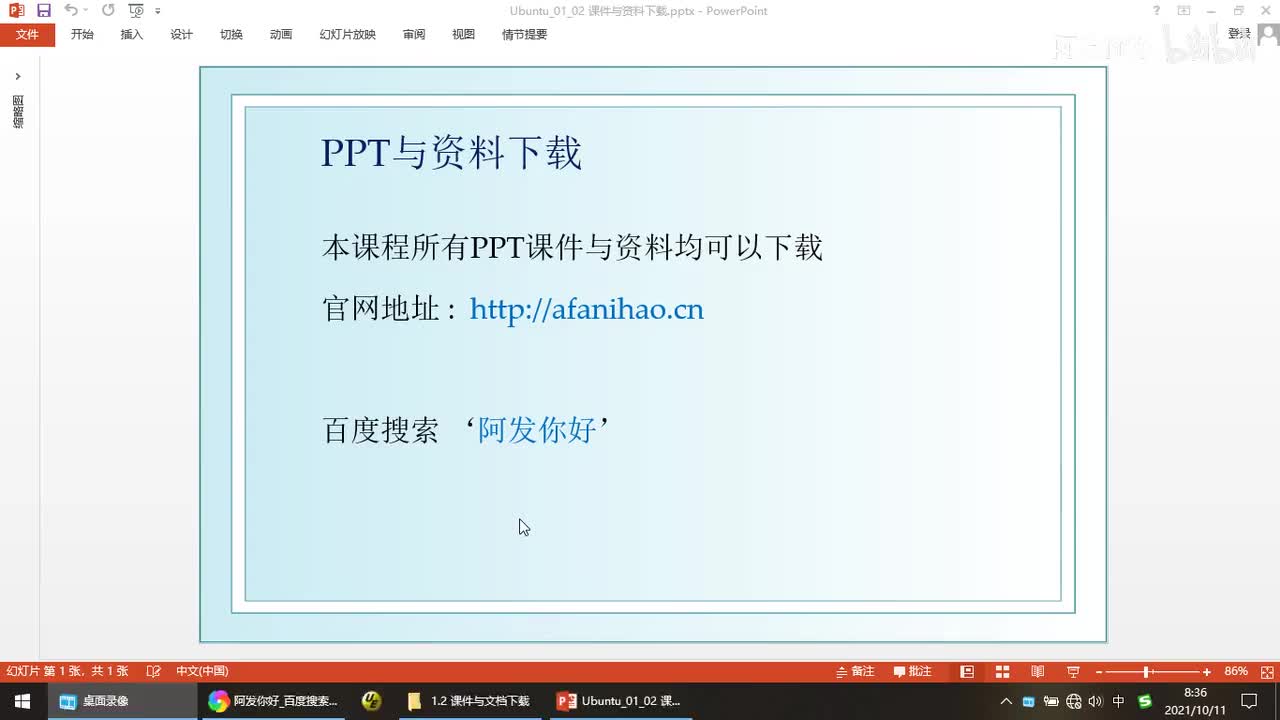Open the network status tray icon
The image size is (1280, 720).
click(x=1074, y=701)
